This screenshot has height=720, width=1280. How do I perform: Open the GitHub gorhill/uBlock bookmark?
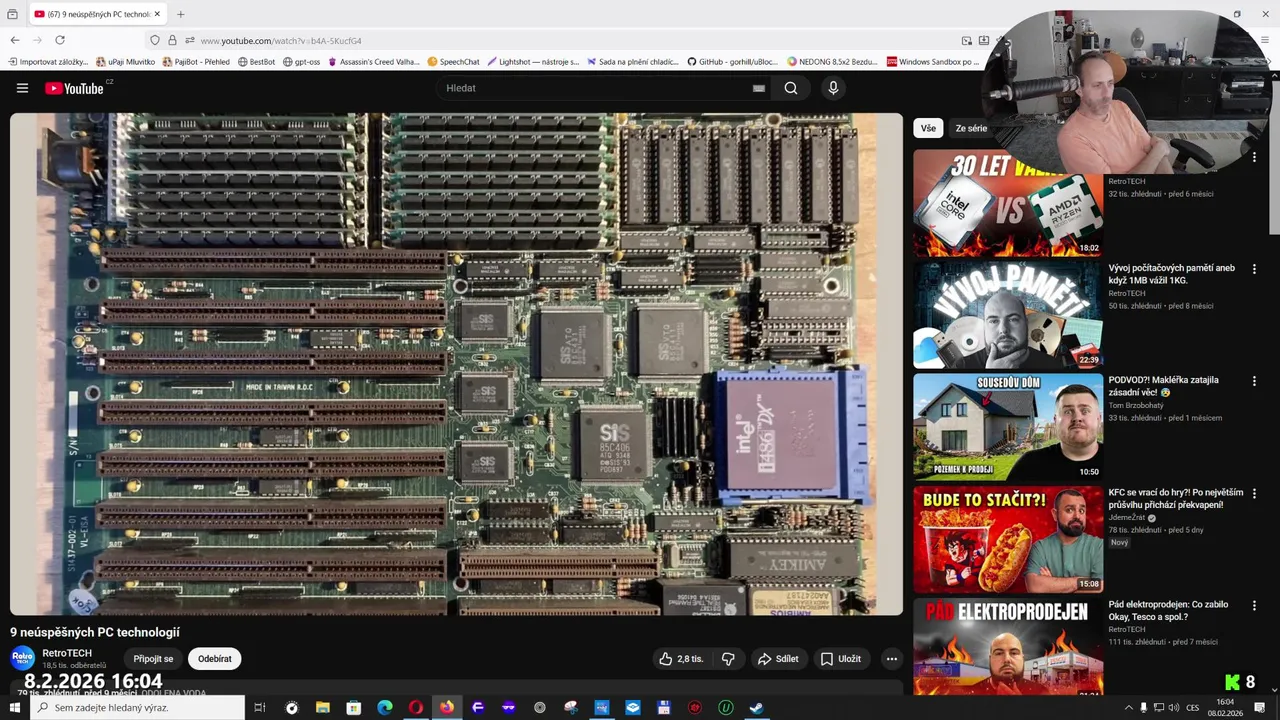click(732, 62)
